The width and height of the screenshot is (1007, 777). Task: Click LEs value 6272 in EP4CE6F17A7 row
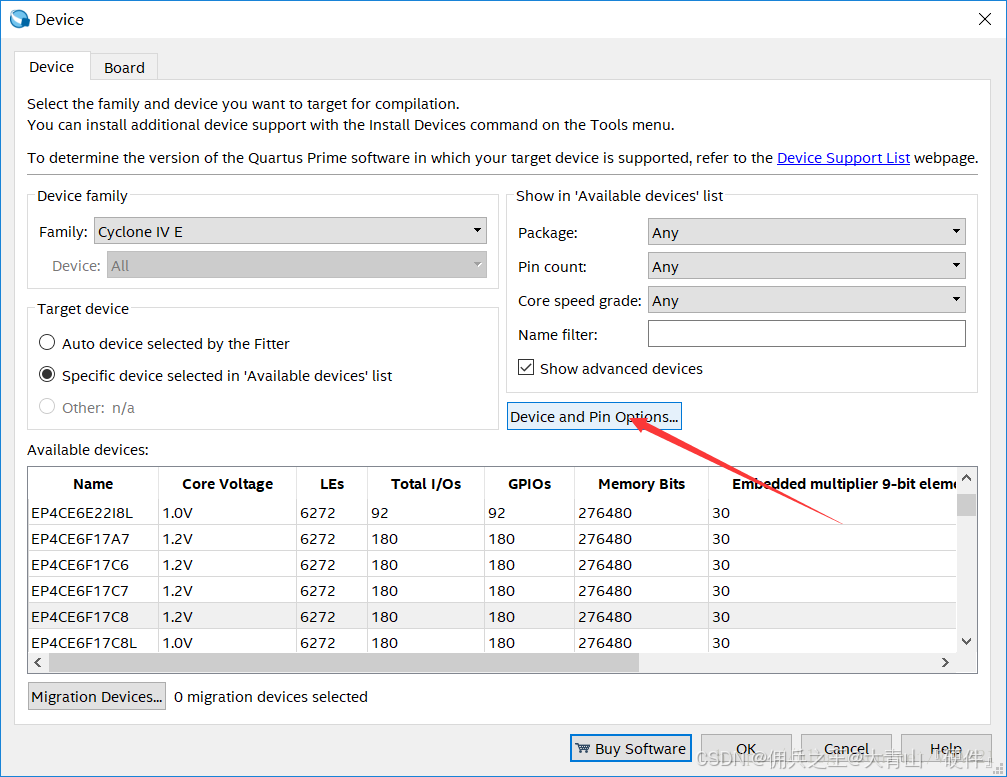(x=317, y=539)
